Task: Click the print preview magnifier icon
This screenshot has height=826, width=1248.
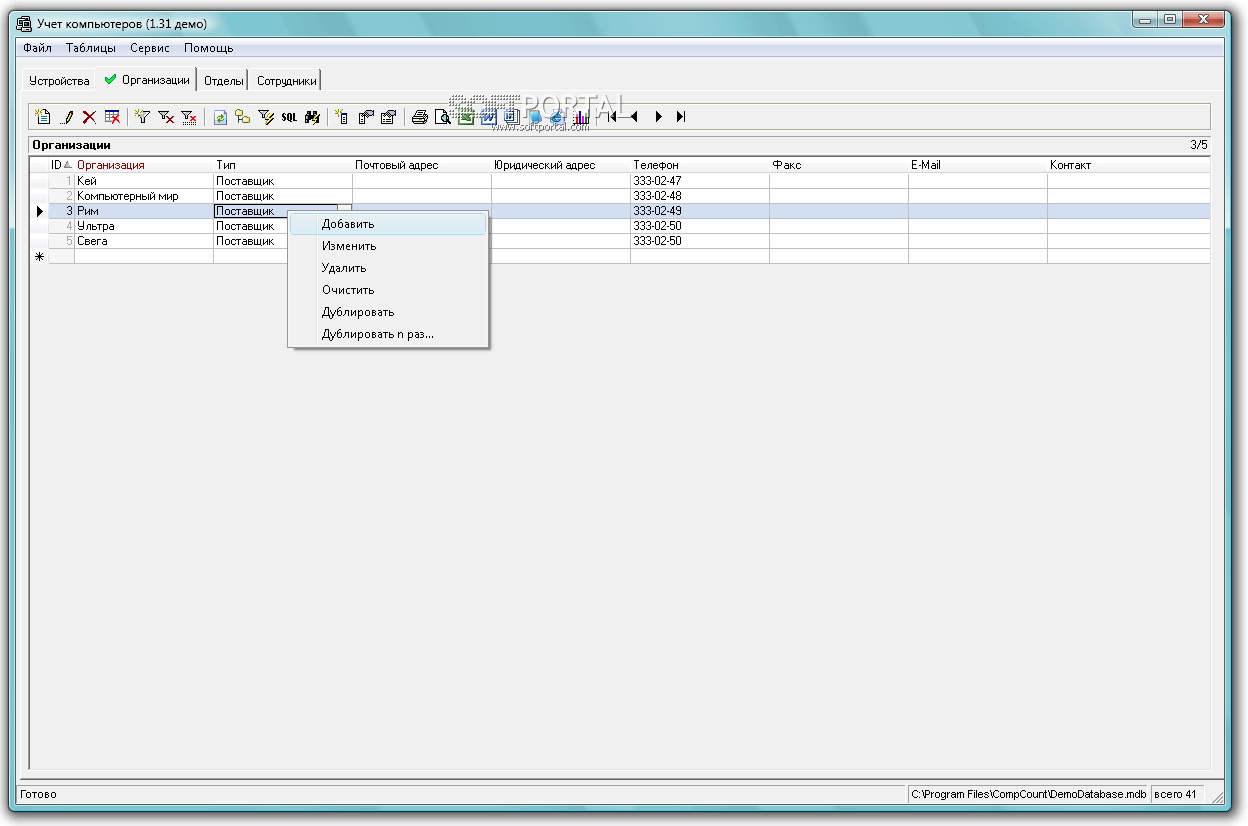Action: [x=442, y=117]
